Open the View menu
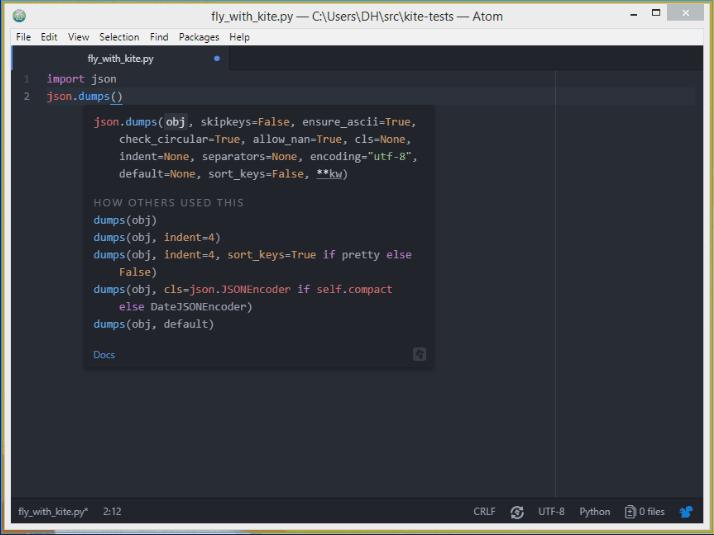This screenshot has width=714, height=535. click(x=78, y=37)
